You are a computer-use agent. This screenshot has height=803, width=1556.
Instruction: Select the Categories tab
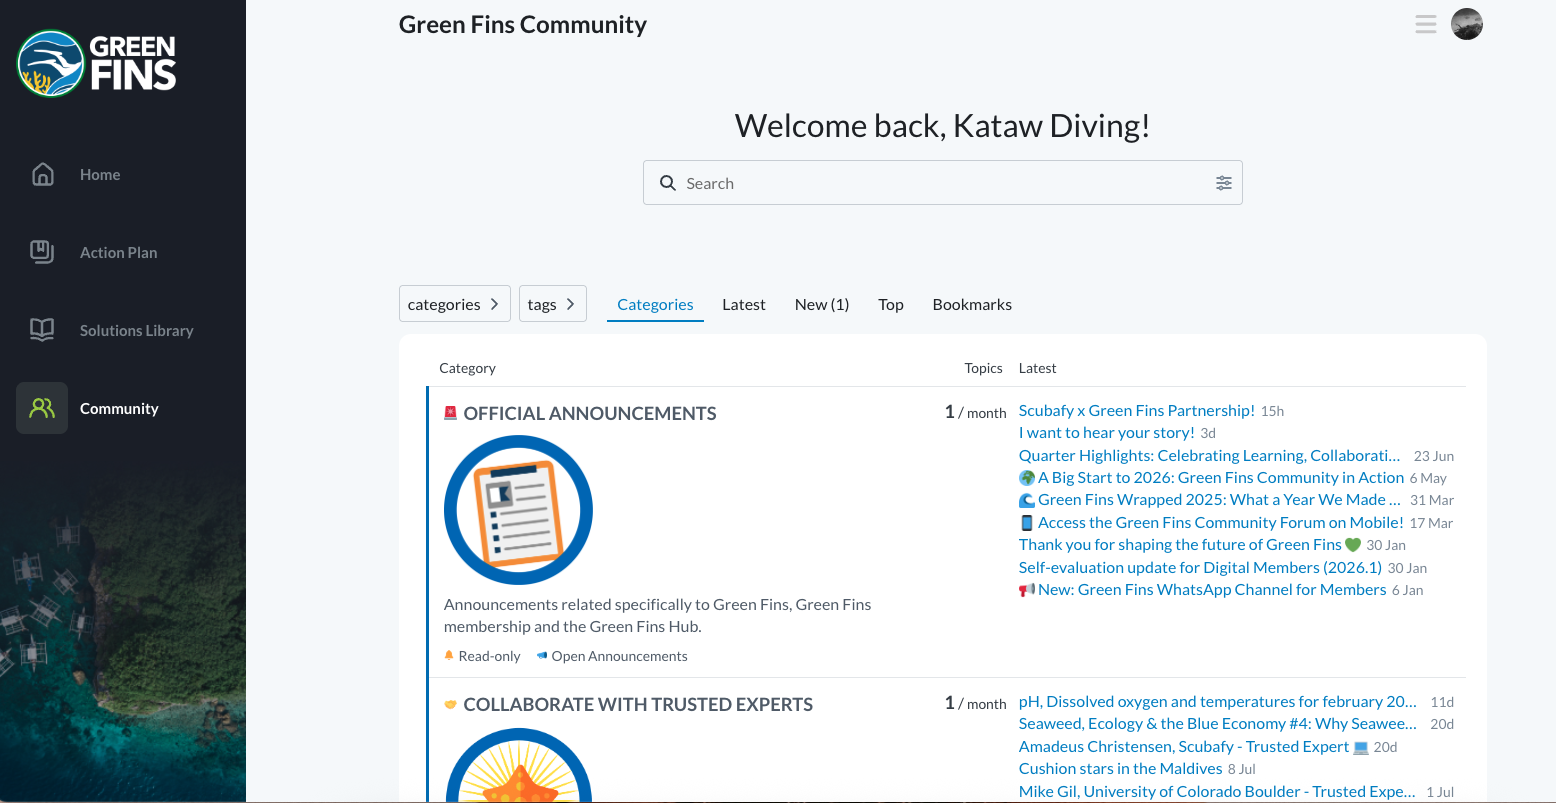point(655,304)
